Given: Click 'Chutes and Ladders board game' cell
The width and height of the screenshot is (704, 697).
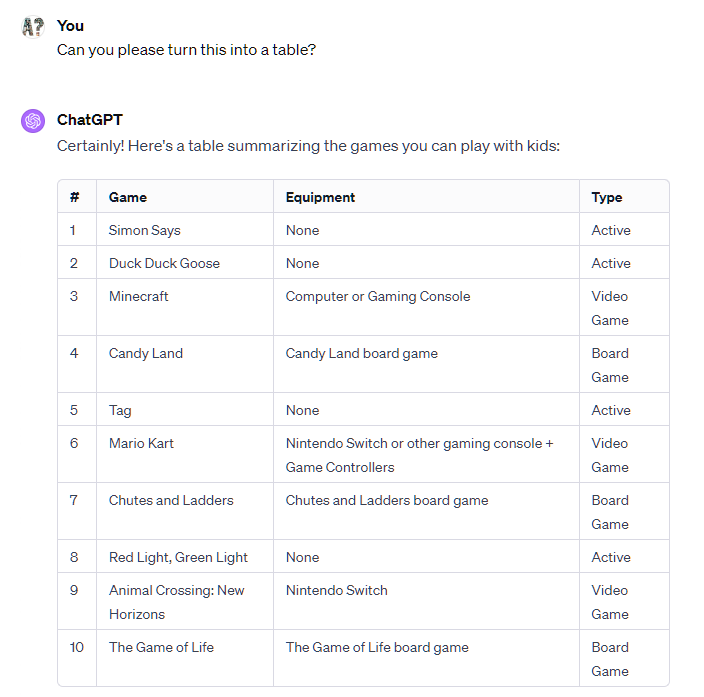Looking at the screenshot, I should [x=387, y=500].
